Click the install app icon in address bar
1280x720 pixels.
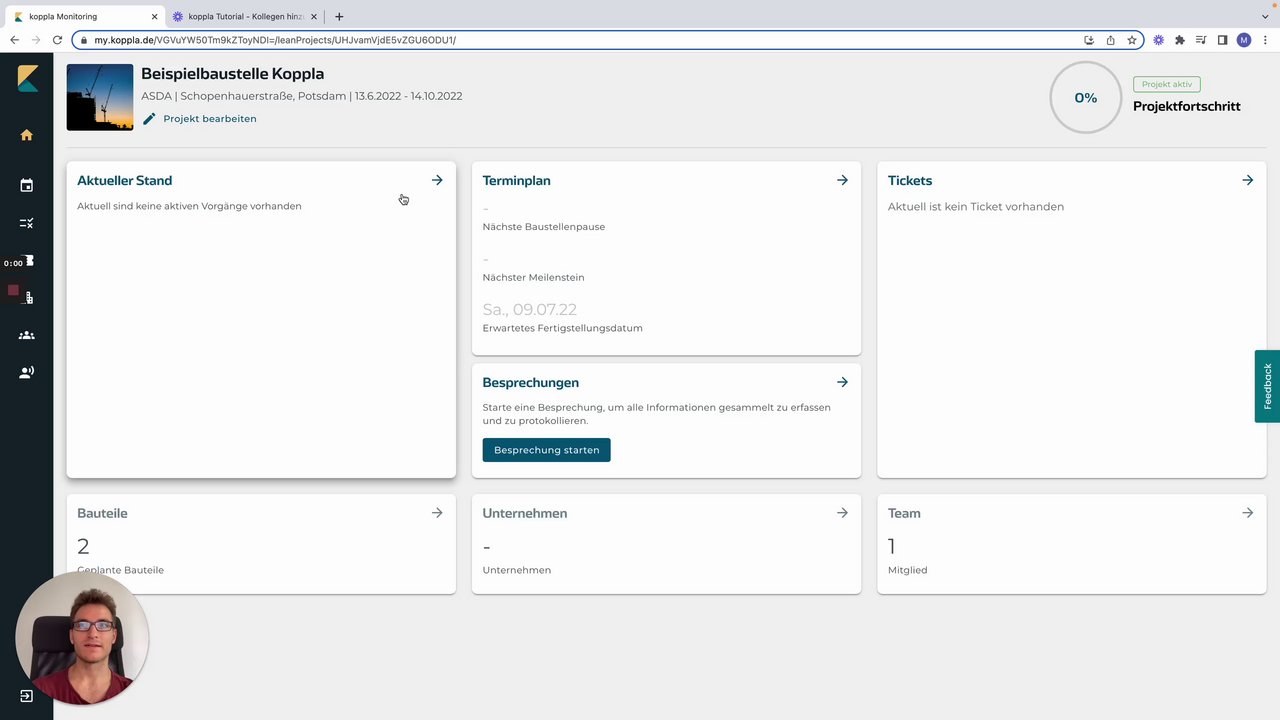[x=1089, y=40]
